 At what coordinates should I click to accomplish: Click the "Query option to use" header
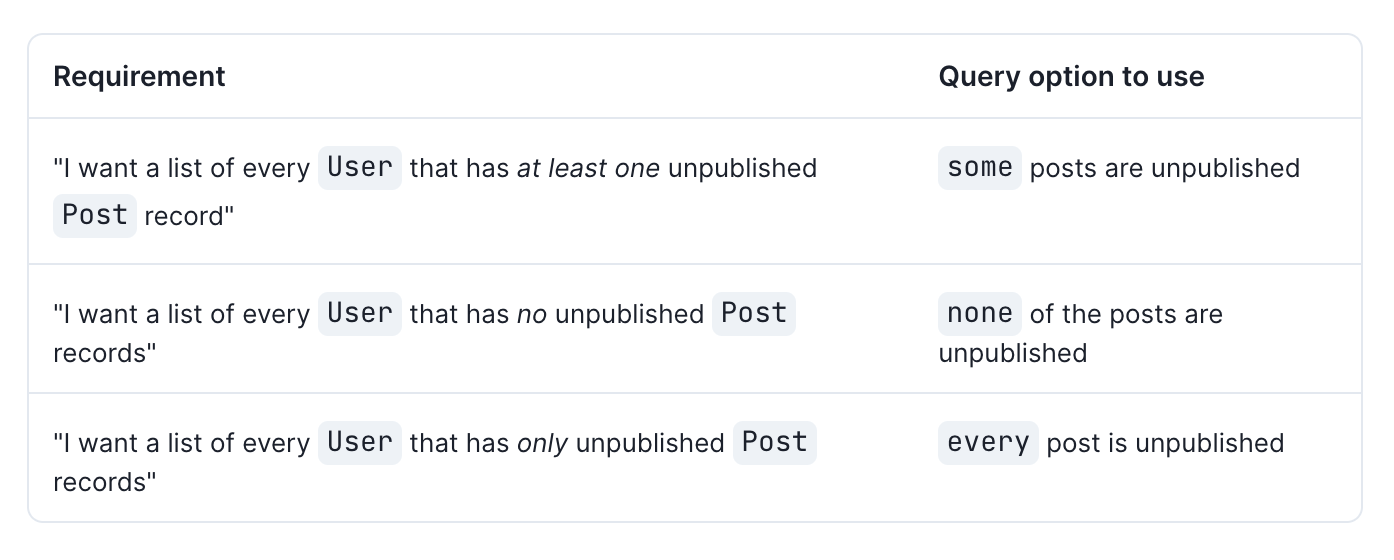point(1070,77)
